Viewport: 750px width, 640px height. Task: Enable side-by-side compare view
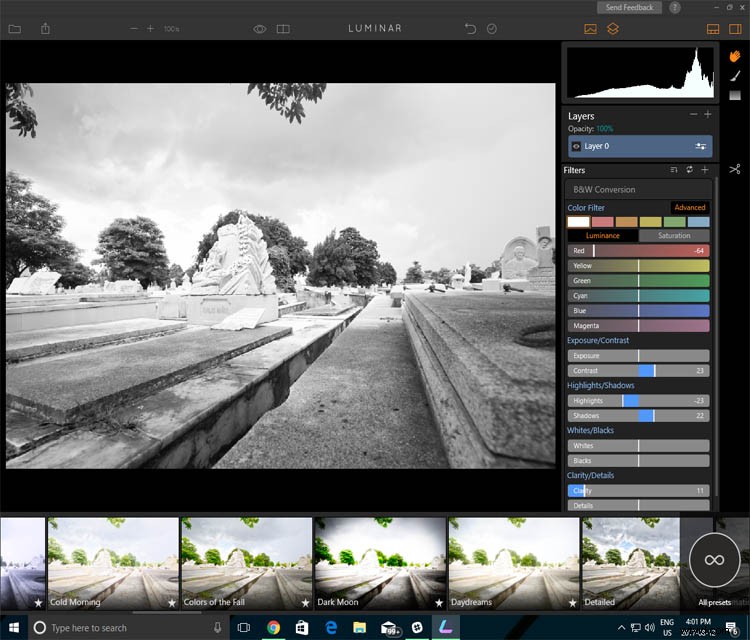click(x=283, y=29)
